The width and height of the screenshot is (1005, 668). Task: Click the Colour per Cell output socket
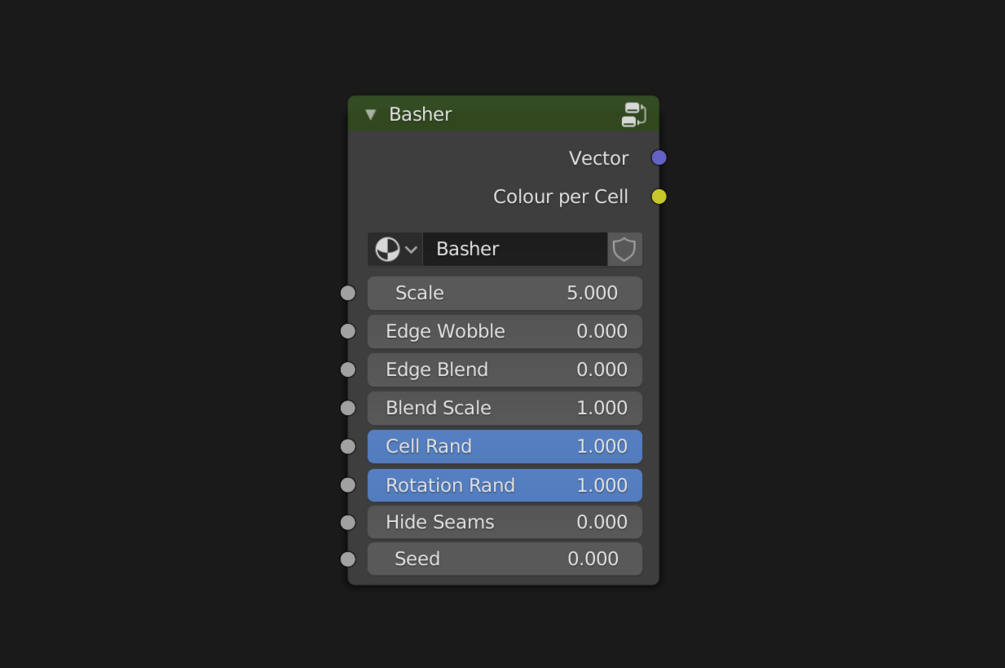pos(659,196)
